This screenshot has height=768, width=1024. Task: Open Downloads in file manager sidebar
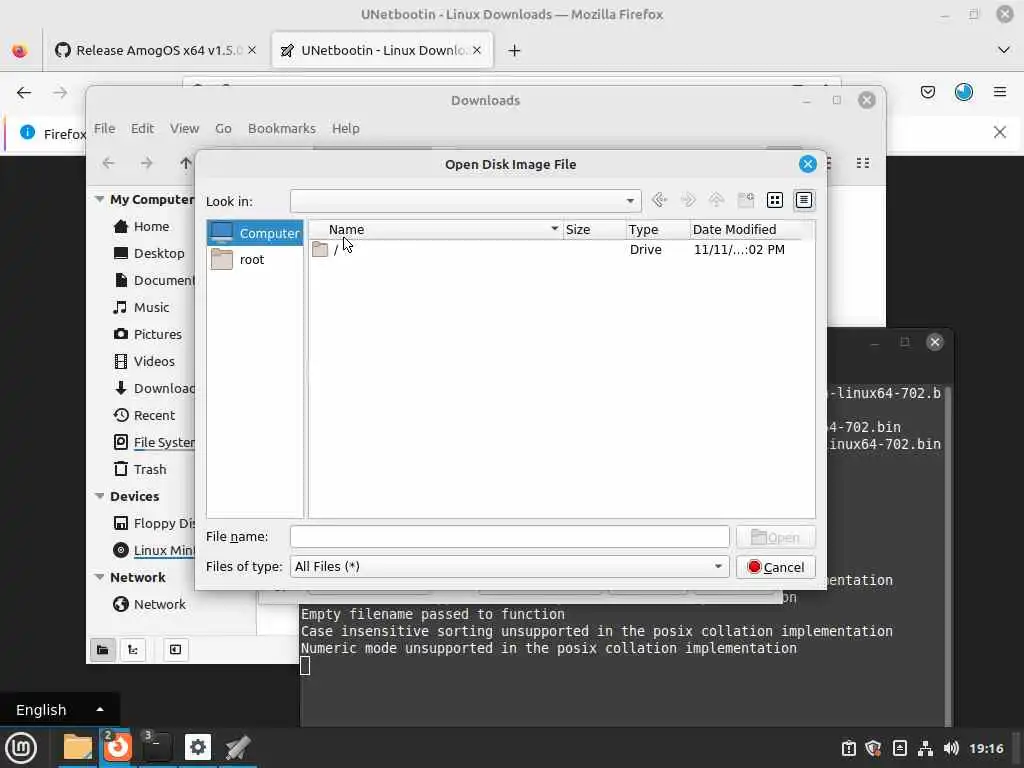153,389
